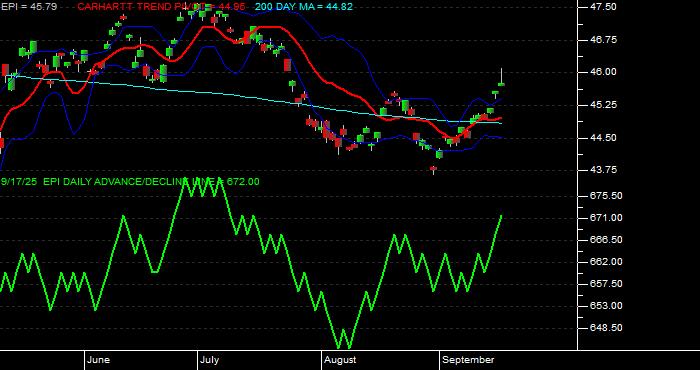Select the June month label
This screenshot has height=370, width=700.
[99, 360]
